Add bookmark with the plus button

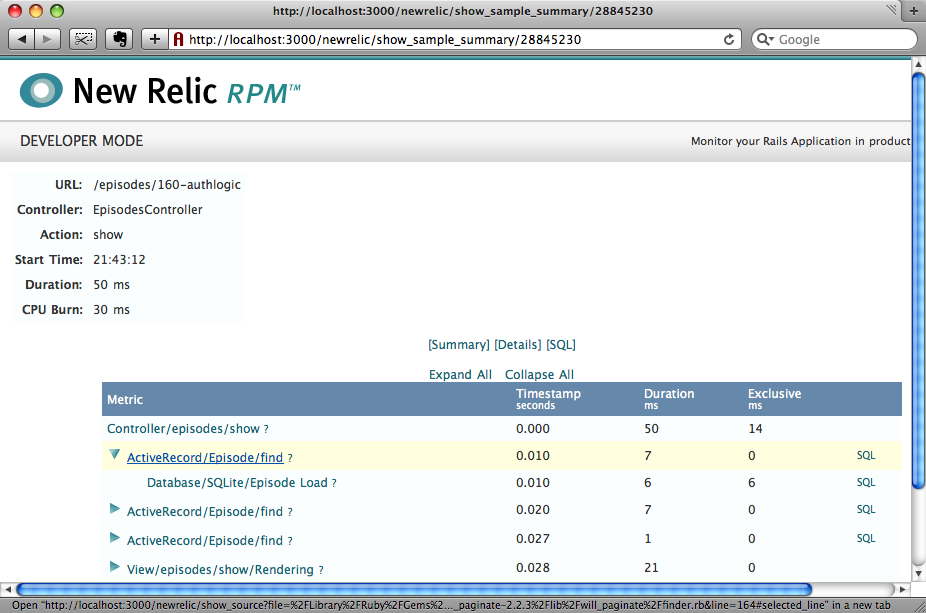pyautogui.click(x=155, y=40)
